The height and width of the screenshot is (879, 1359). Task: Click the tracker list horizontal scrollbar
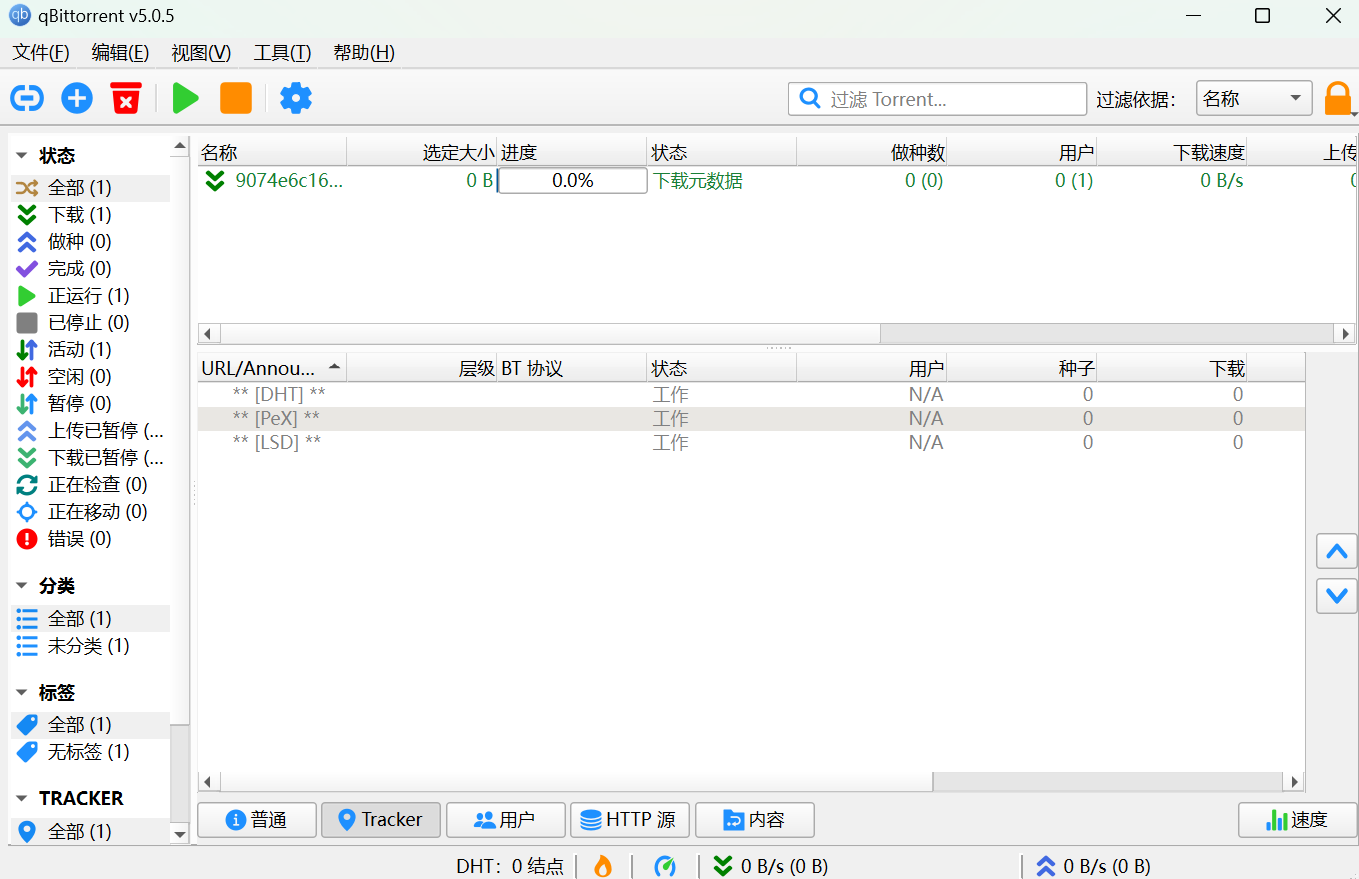[751, 782]
